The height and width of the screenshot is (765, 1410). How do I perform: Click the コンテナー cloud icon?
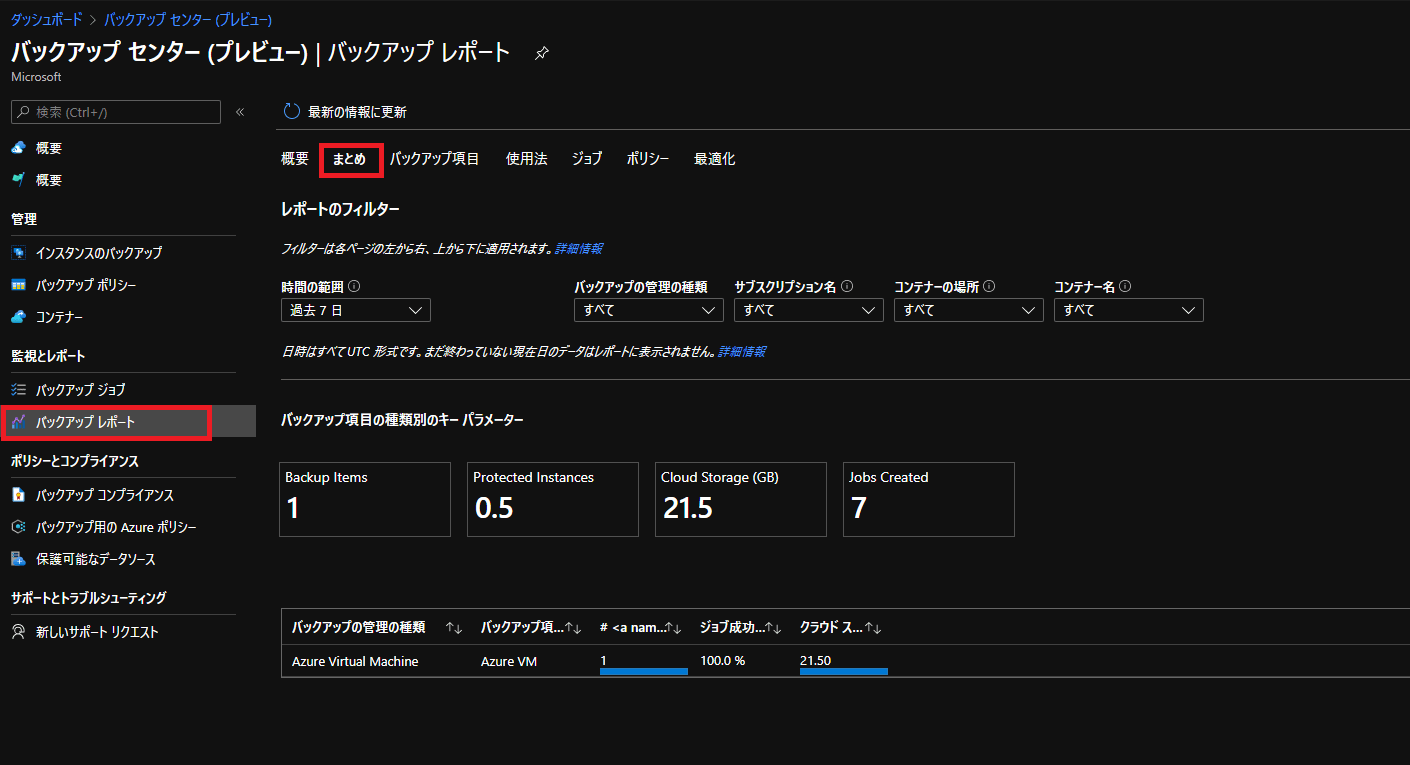[x=18, y=317]
